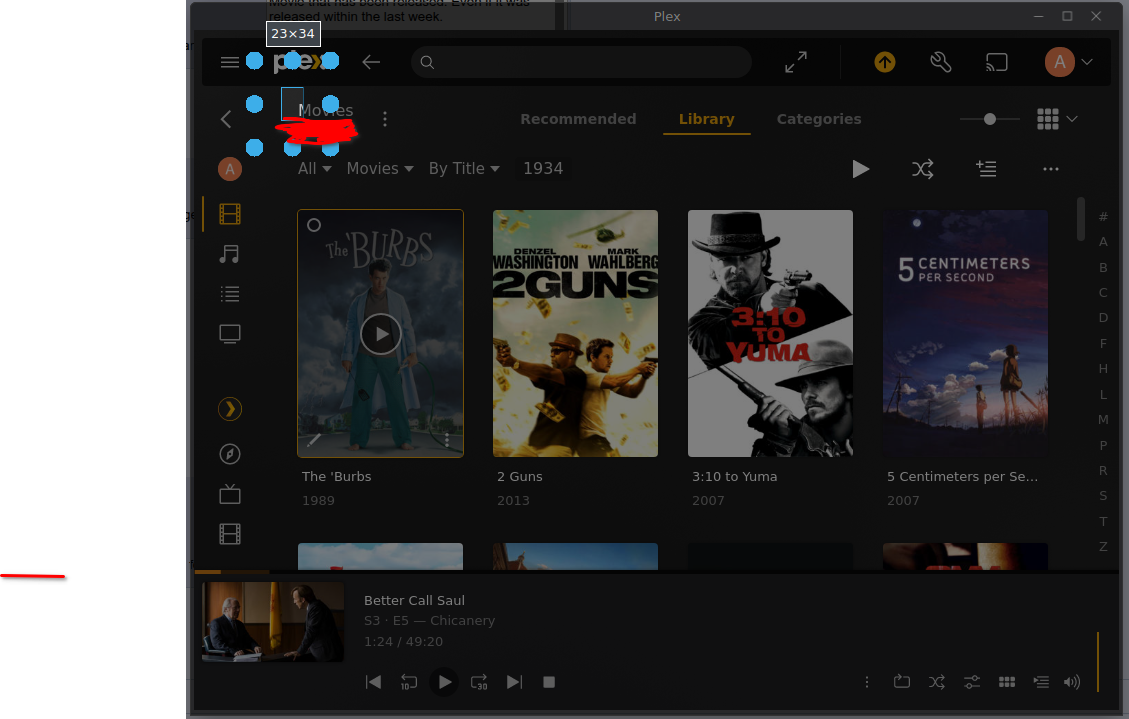Seek in the player progress bar
Screen dimensions: 1129x719
(x=657, y=572)
